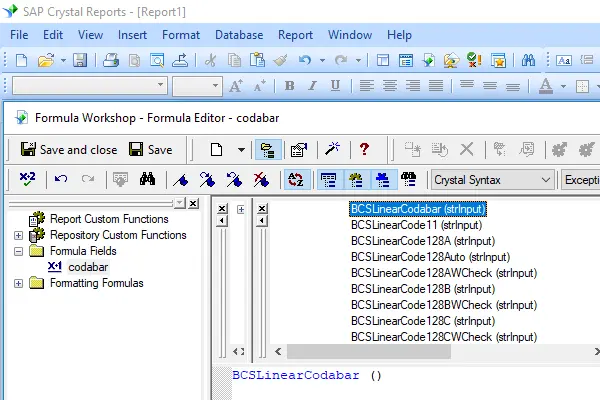Open formula Properties icon
This screenshot has width=600, height=400.
299,149
